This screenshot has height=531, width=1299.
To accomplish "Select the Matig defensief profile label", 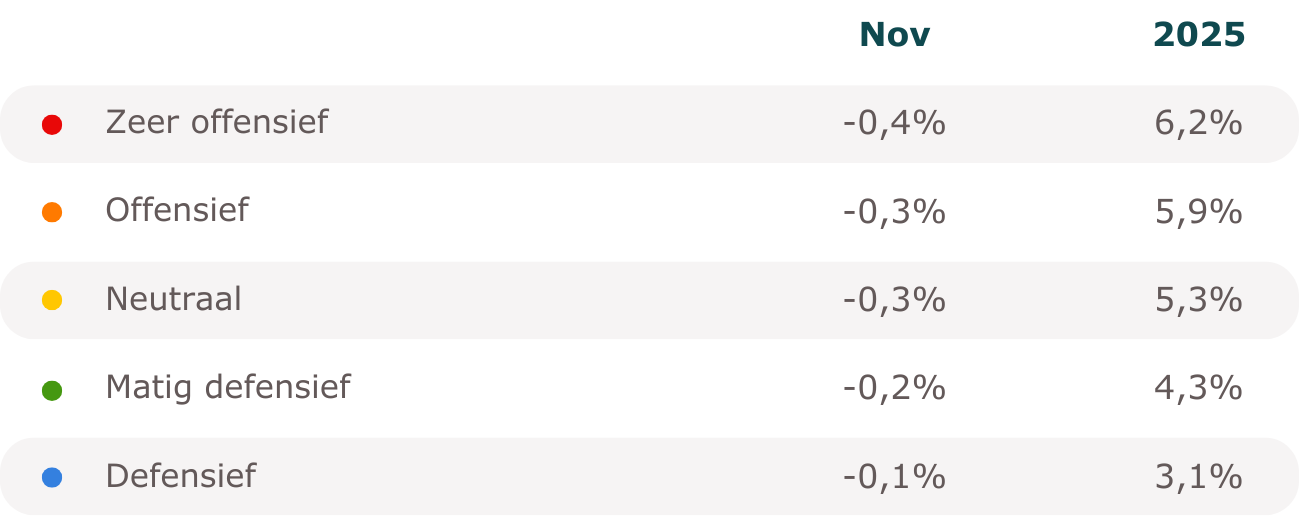I will (227, 386).
